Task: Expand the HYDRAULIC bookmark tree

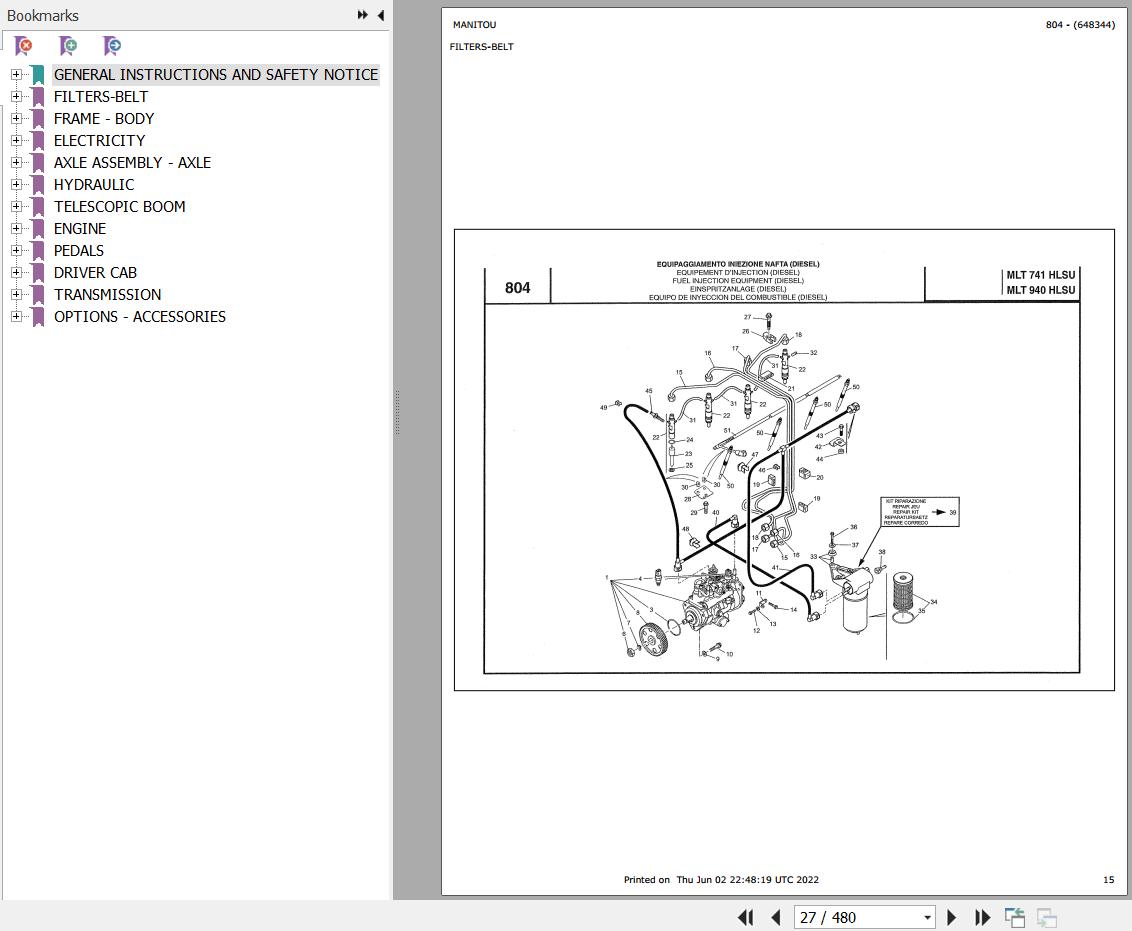Action: click(x=16, y=184)
